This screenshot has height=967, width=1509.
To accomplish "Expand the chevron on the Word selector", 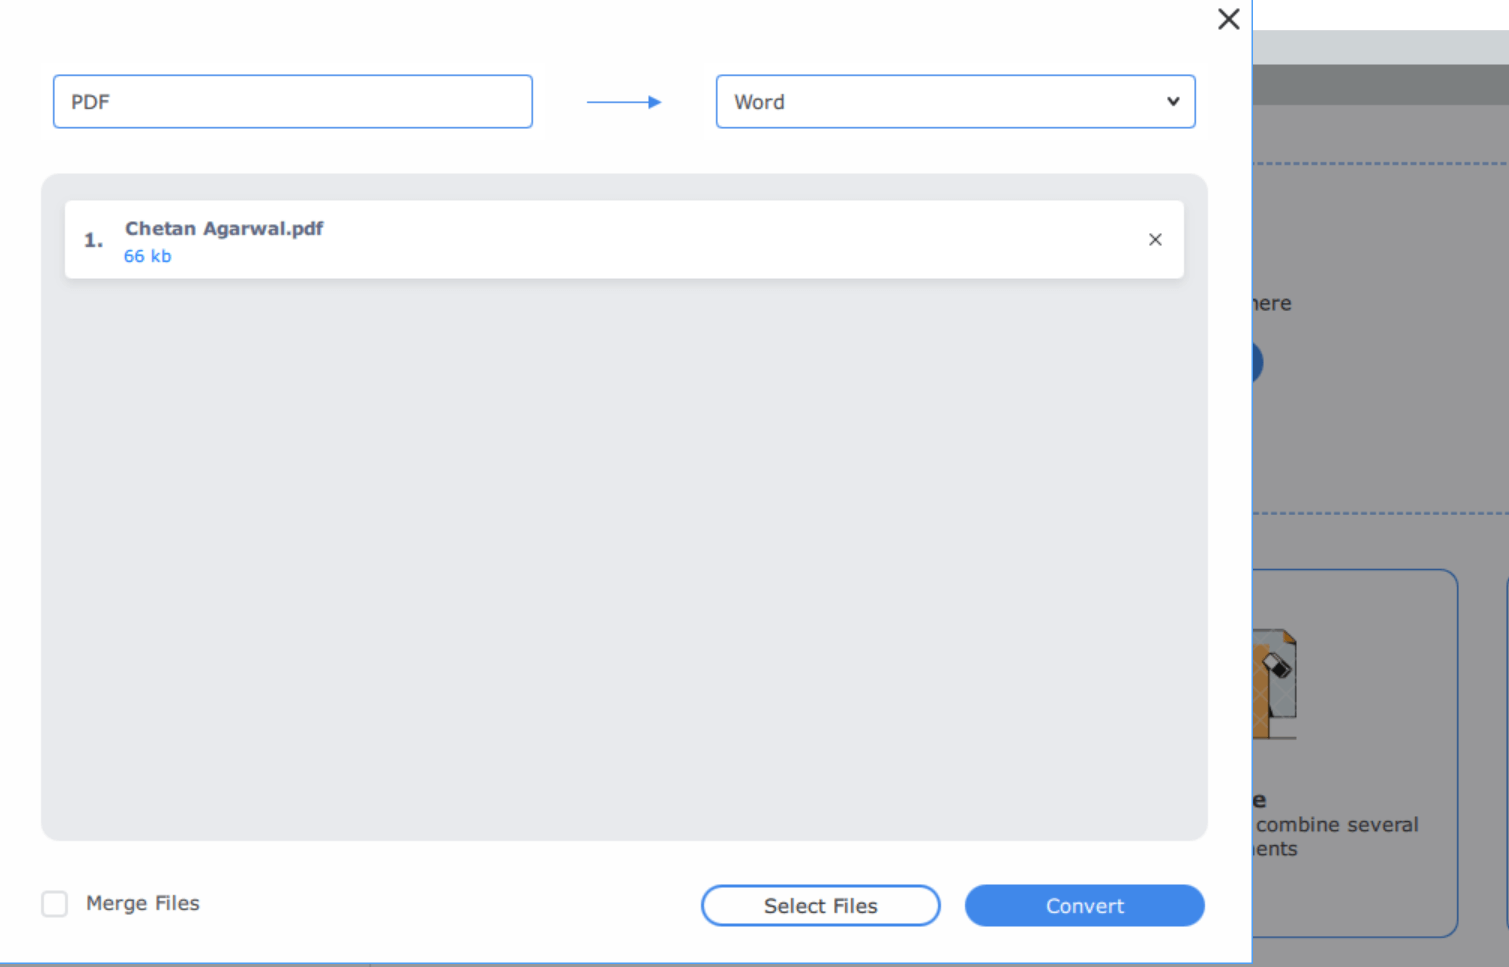I will click(1171, 101).
